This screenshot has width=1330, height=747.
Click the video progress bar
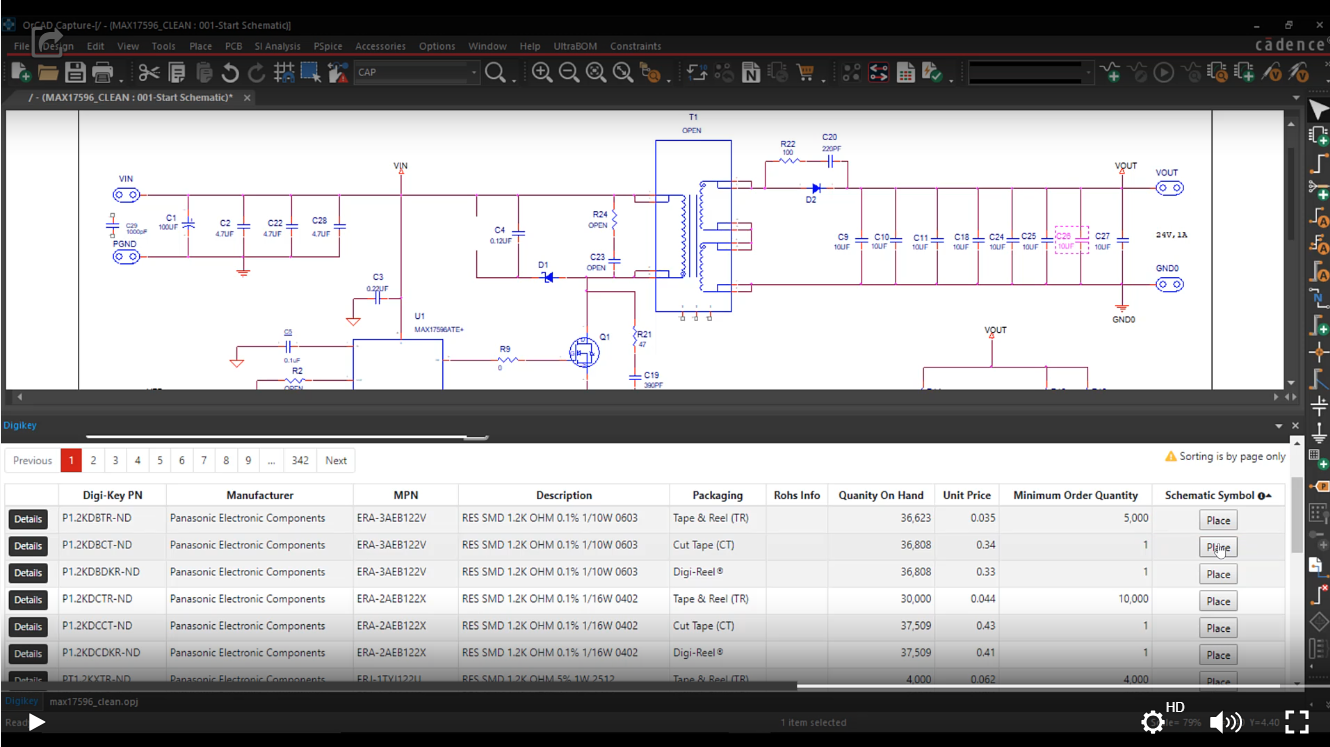[x=665, y=686]
